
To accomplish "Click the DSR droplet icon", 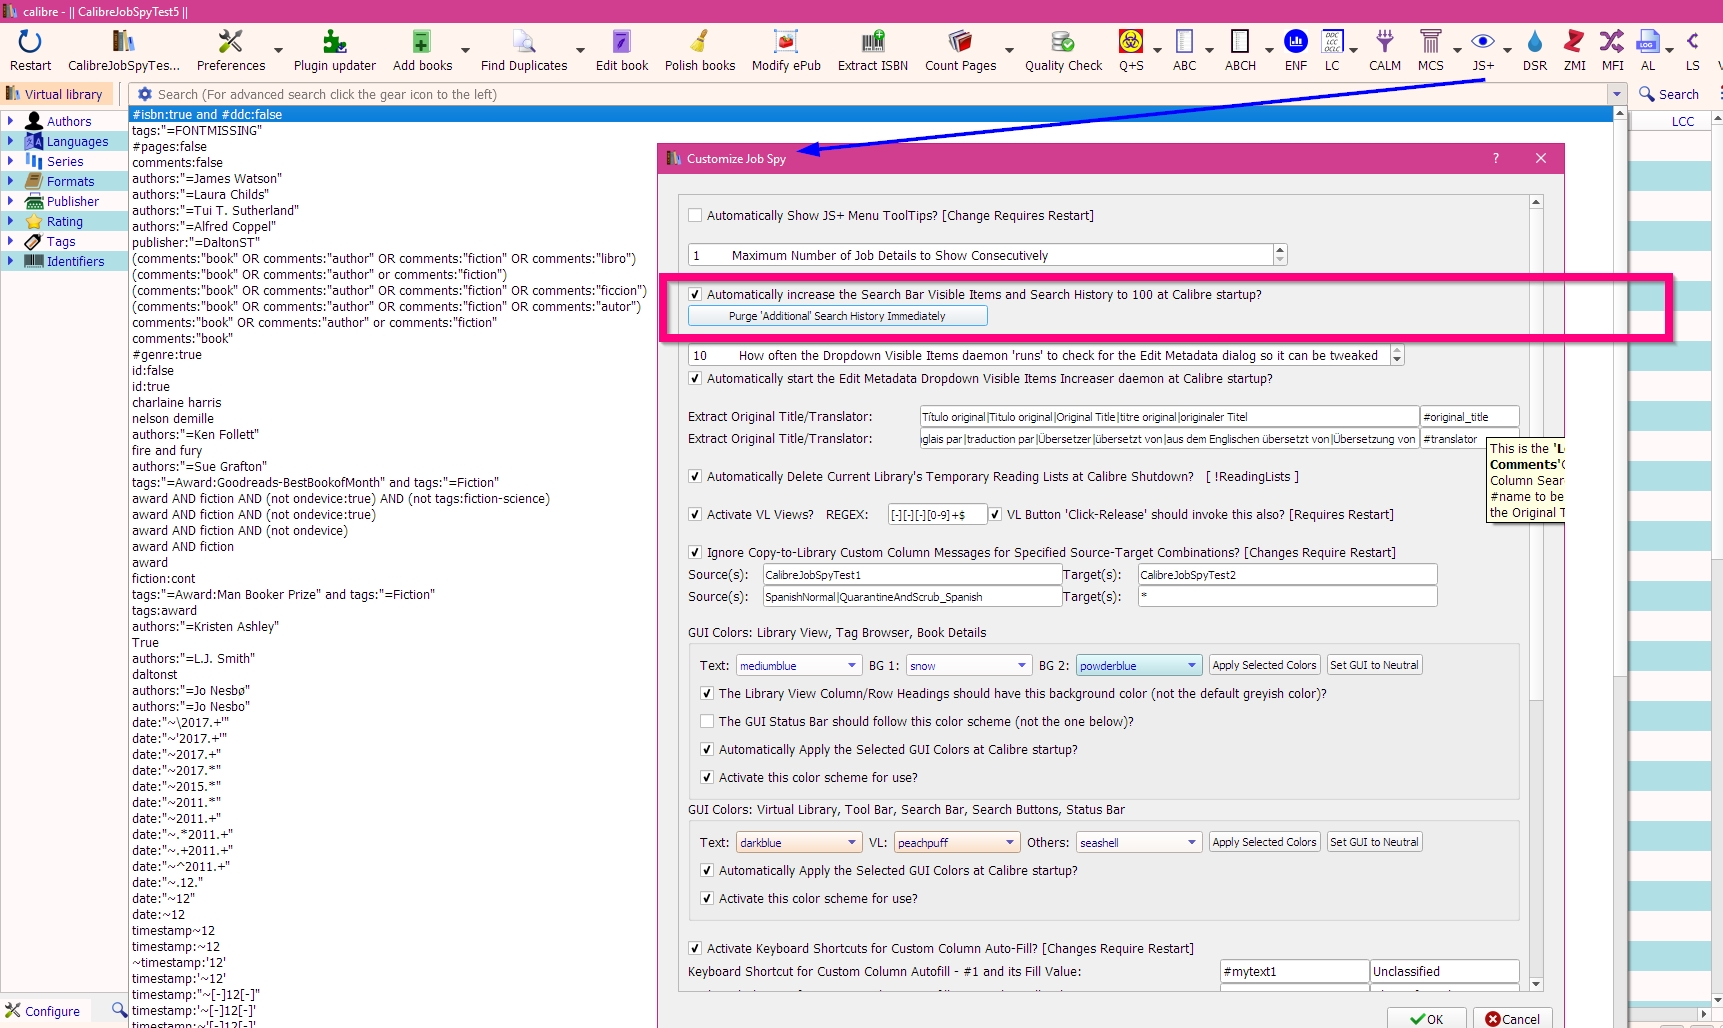I will tap(1535, 42).
